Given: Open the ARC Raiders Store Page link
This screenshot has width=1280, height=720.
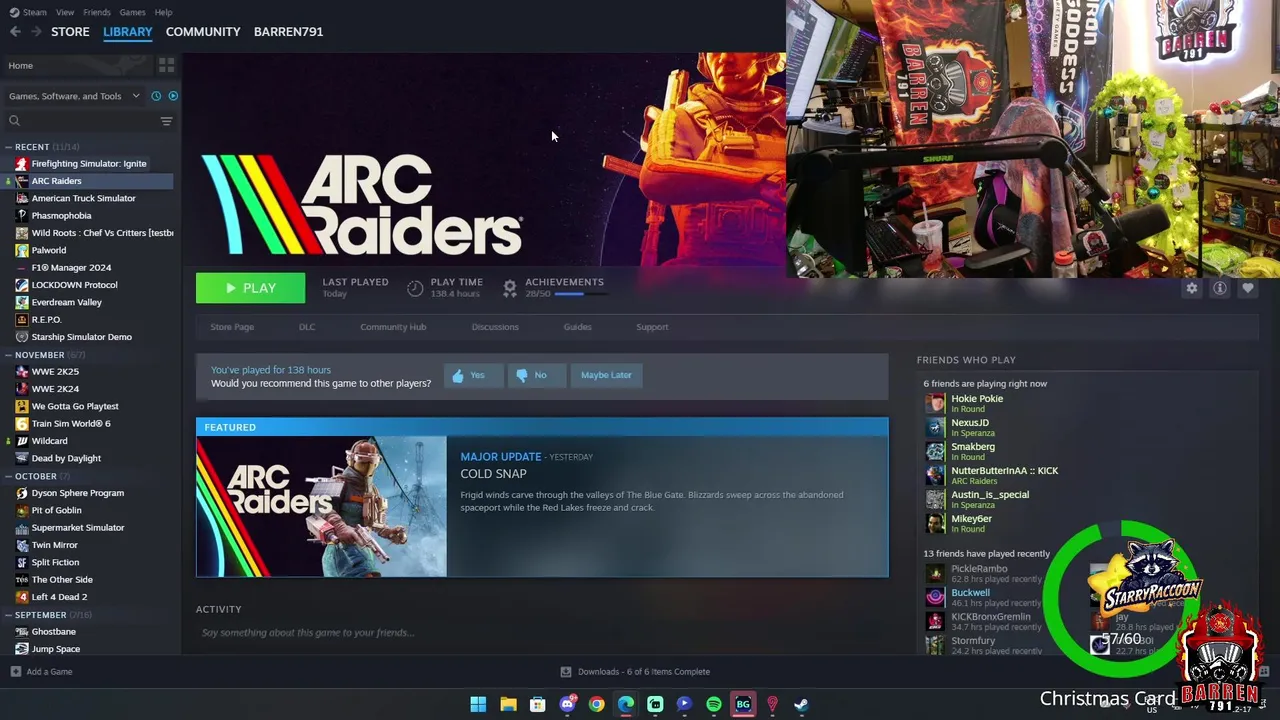Looking at the screenshot, I should [232, 327].
